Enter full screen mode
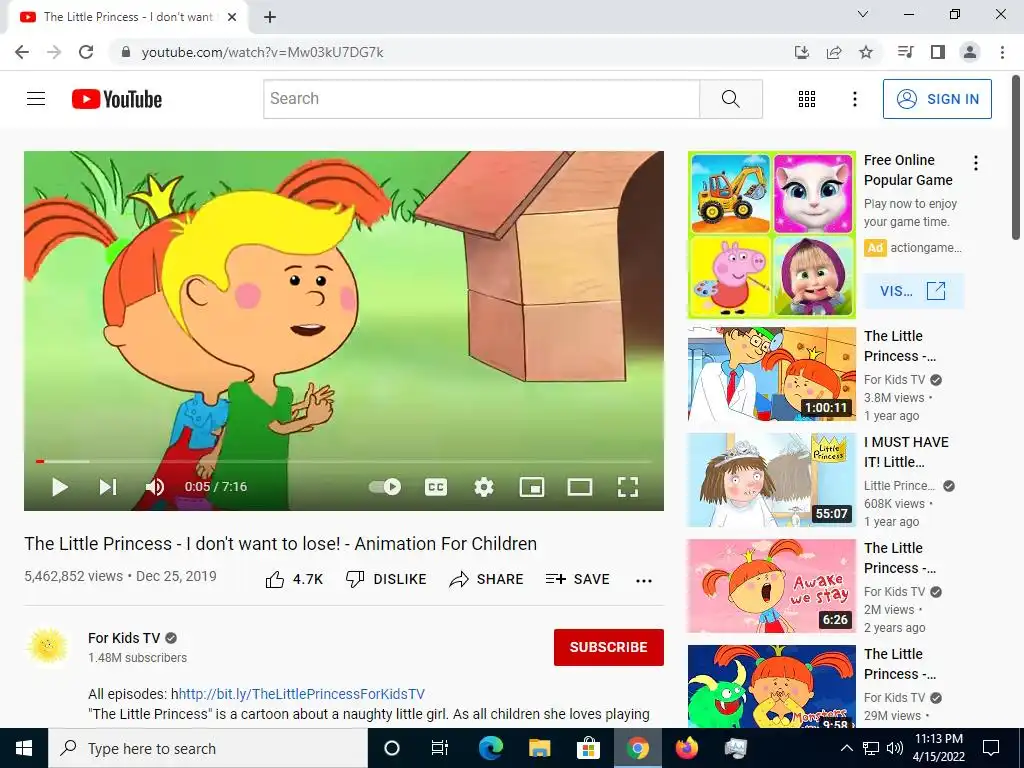 click(x=628, y=487)
